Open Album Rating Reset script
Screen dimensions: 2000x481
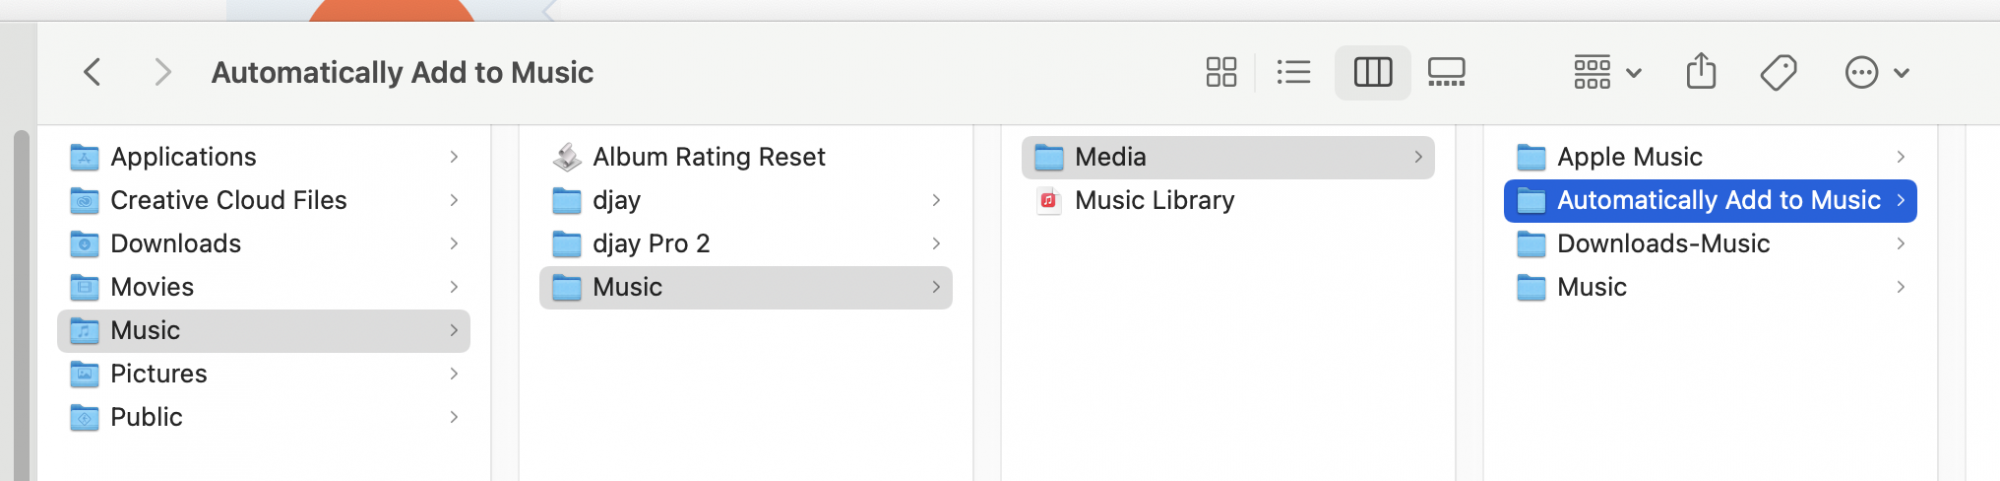708,157
